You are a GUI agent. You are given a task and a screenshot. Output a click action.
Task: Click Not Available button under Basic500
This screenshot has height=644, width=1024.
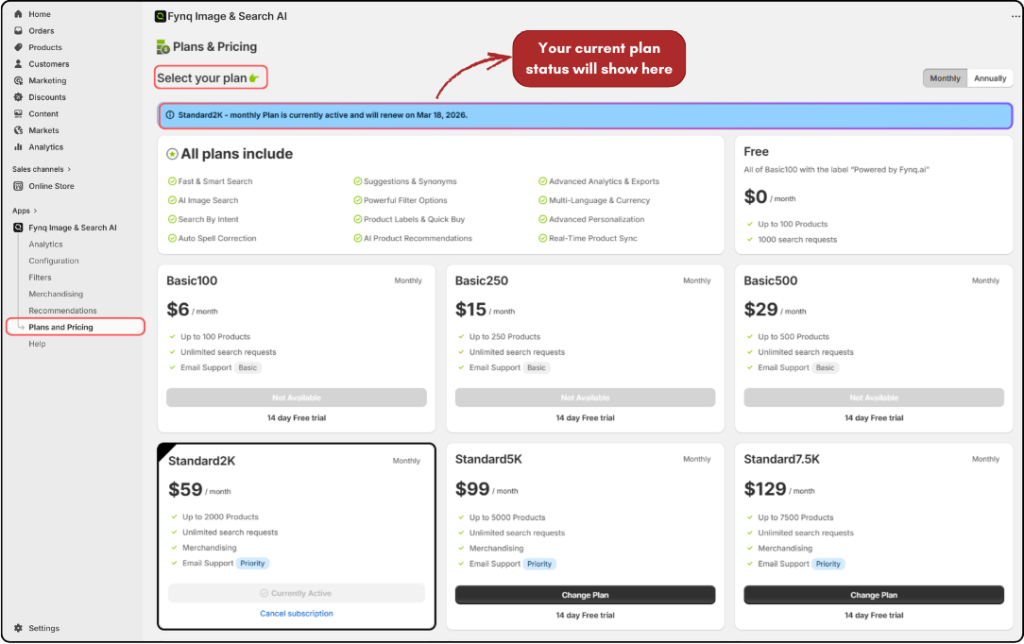(874, 398)
